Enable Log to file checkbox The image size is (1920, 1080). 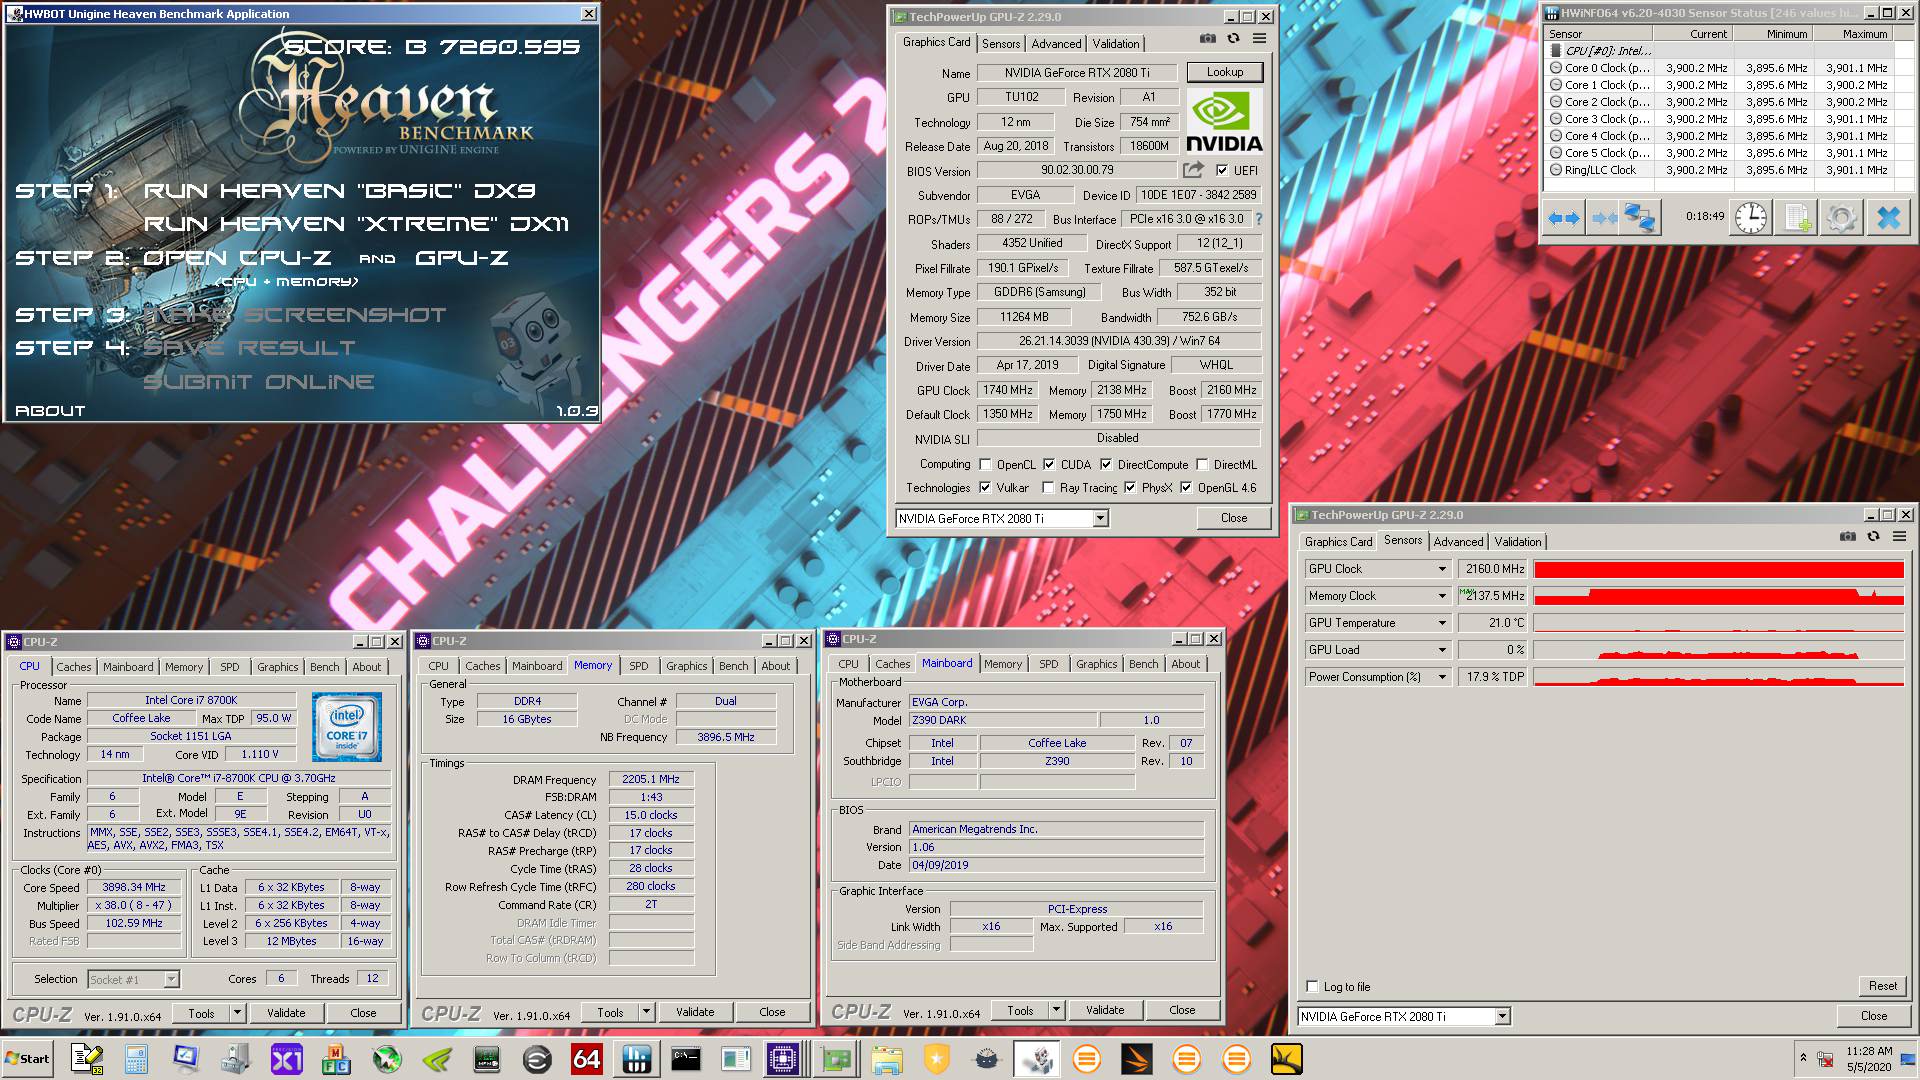point(1313,987)
